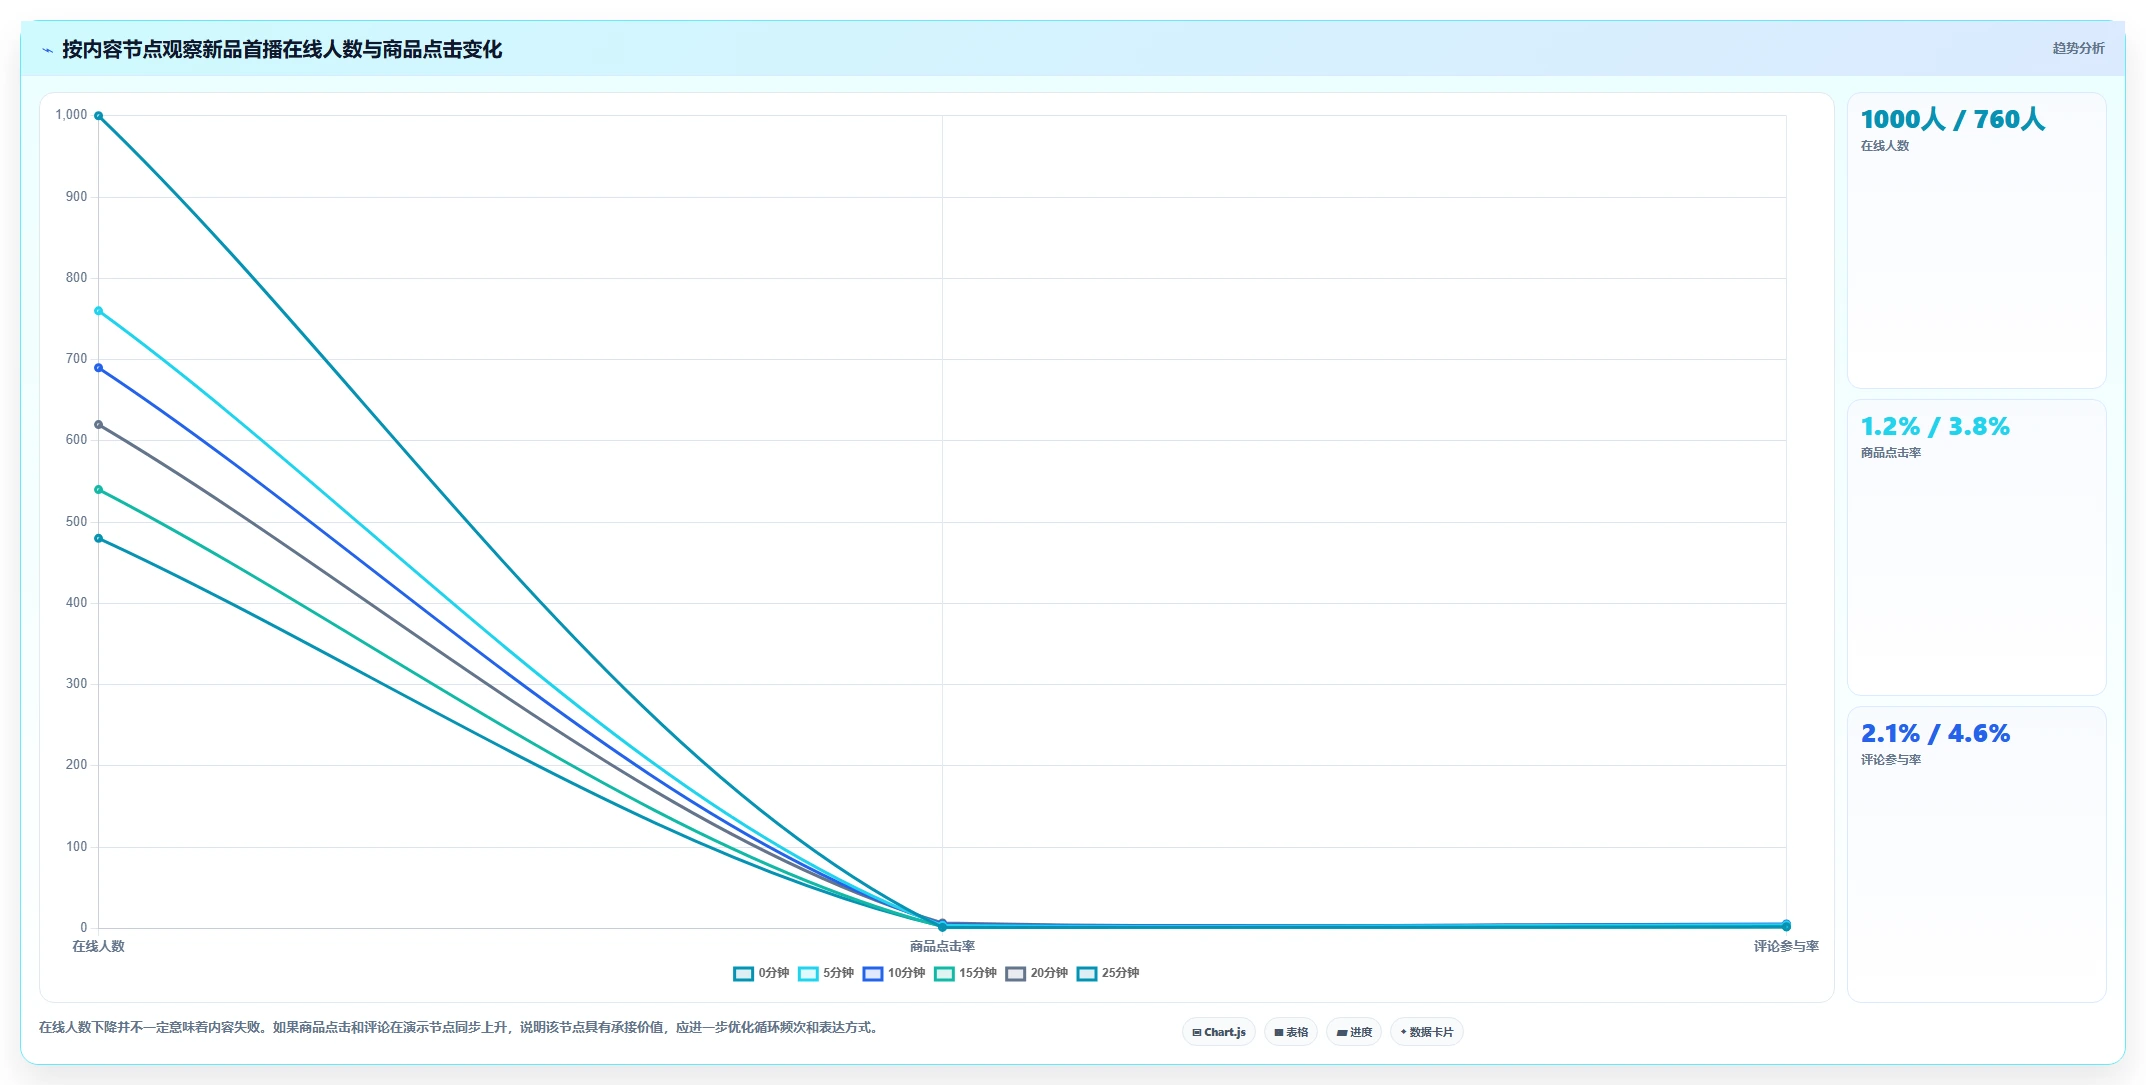Screen dimensions: 2146x1085
Task: Click the Chart.js tag chip
Action: (x=1219, y=1032)
